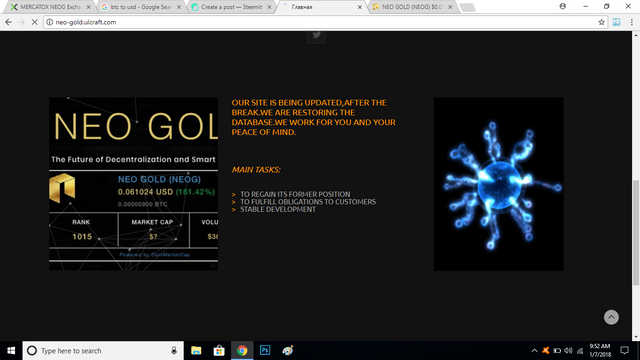Click the NEO GOLD price widget image

click(x=133, y=184)
